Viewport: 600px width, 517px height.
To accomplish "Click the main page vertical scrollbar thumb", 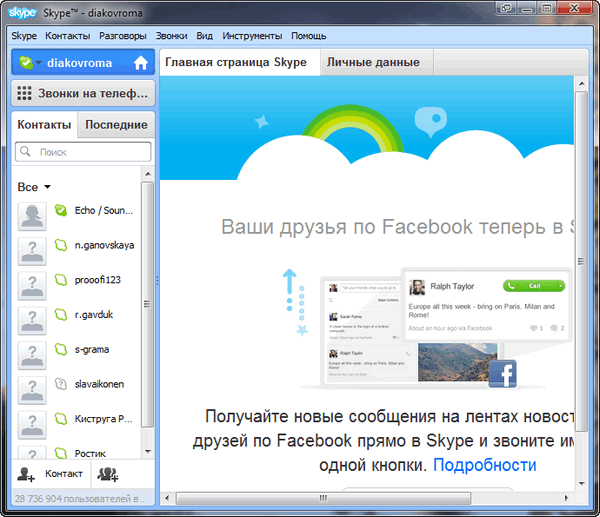I will [582, 261].
